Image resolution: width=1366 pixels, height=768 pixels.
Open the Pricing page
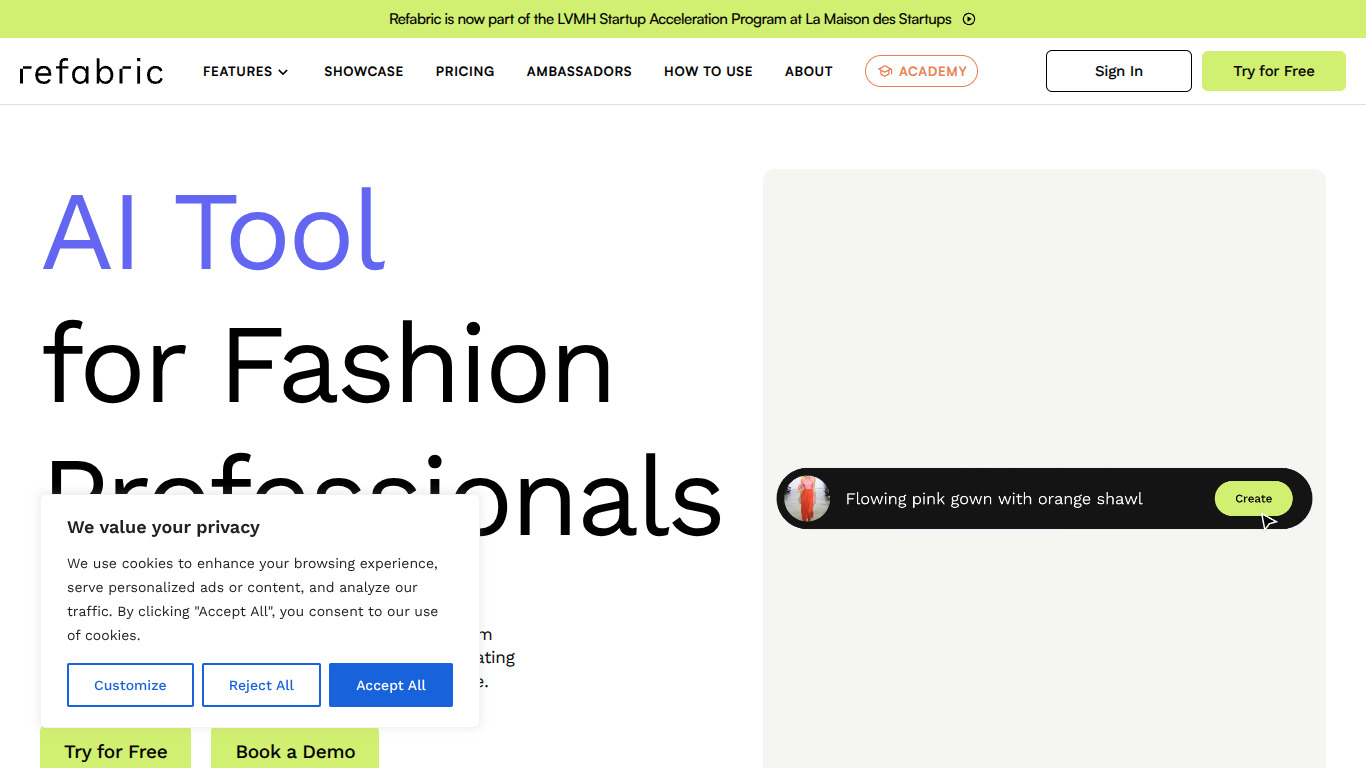click(465, 71)
